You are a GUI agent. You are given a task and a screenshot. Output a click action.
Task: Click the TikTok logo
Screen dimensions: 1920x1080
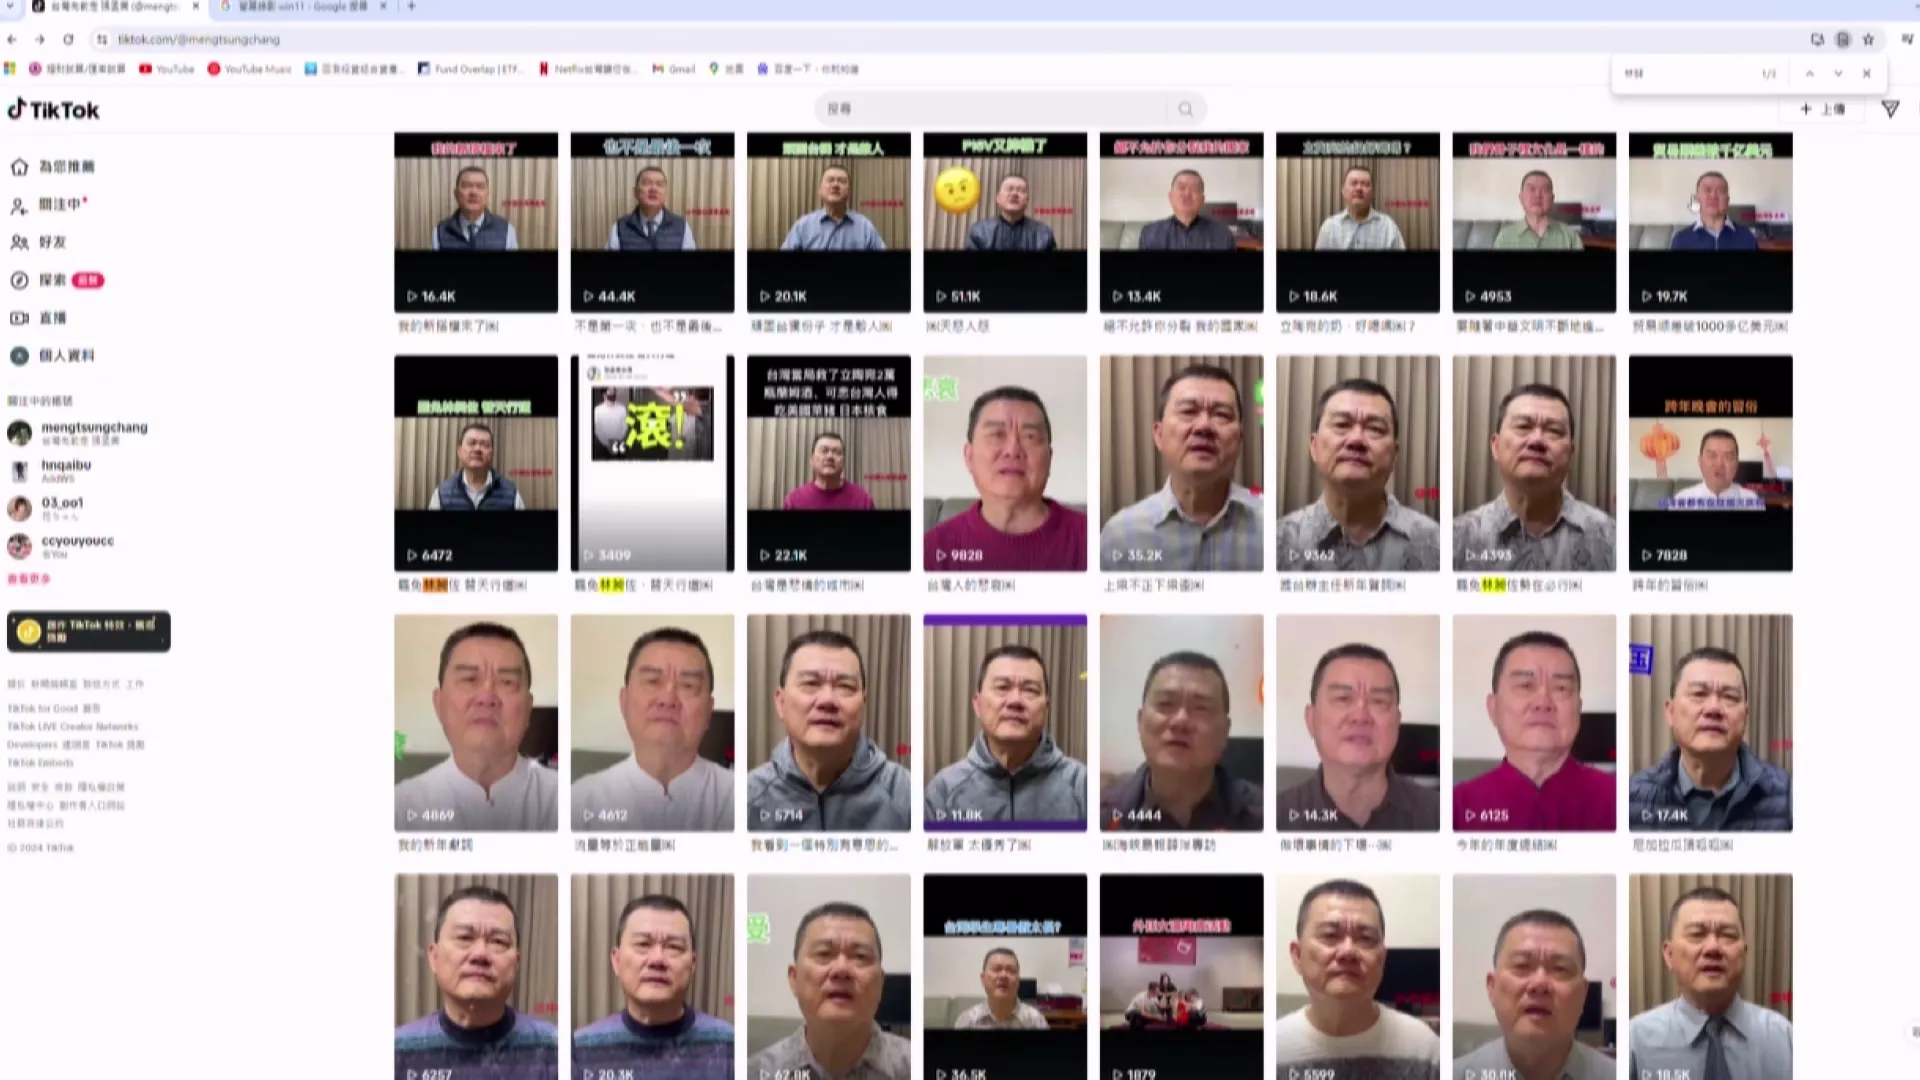click(54, 110)
